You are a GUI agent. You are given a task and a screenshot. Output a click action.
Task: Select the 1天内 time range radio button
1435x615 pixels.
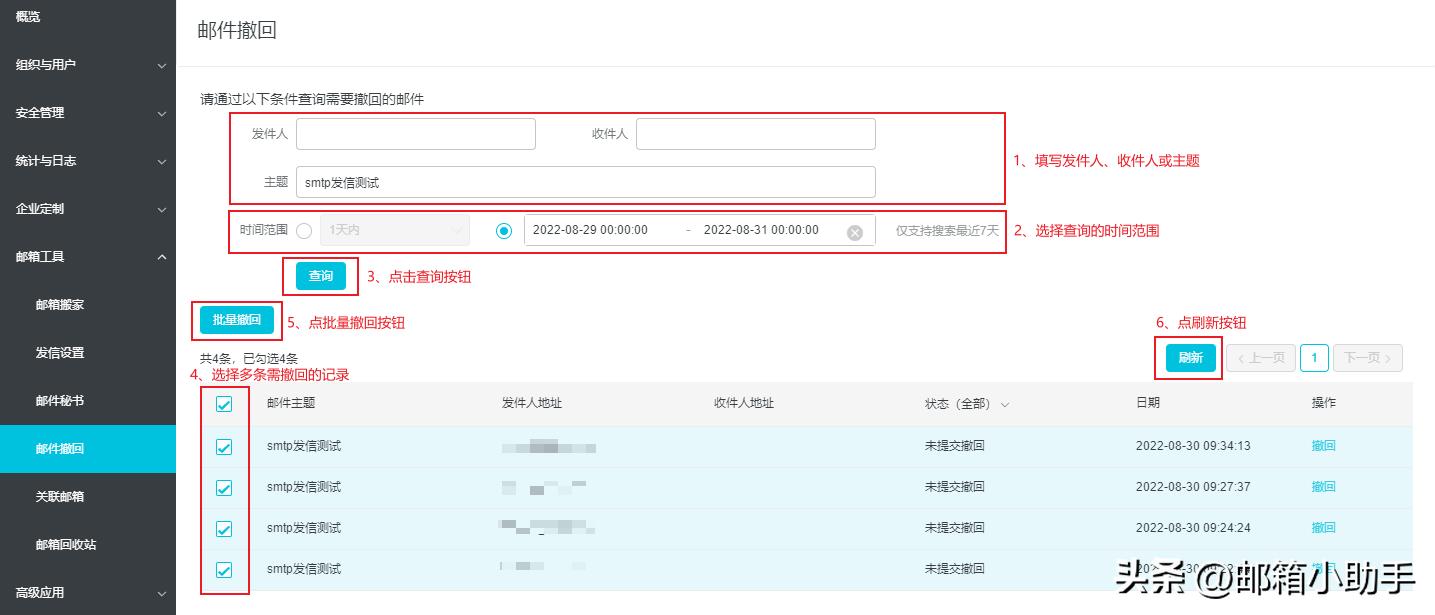click(304, 231)
